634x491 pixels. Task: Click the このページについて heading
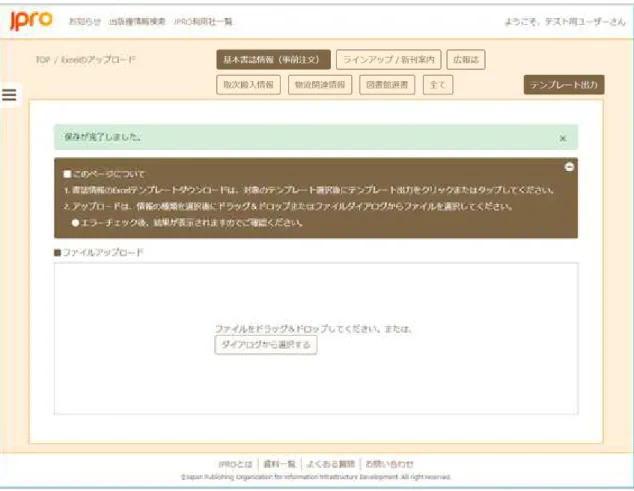coord(104,174)
